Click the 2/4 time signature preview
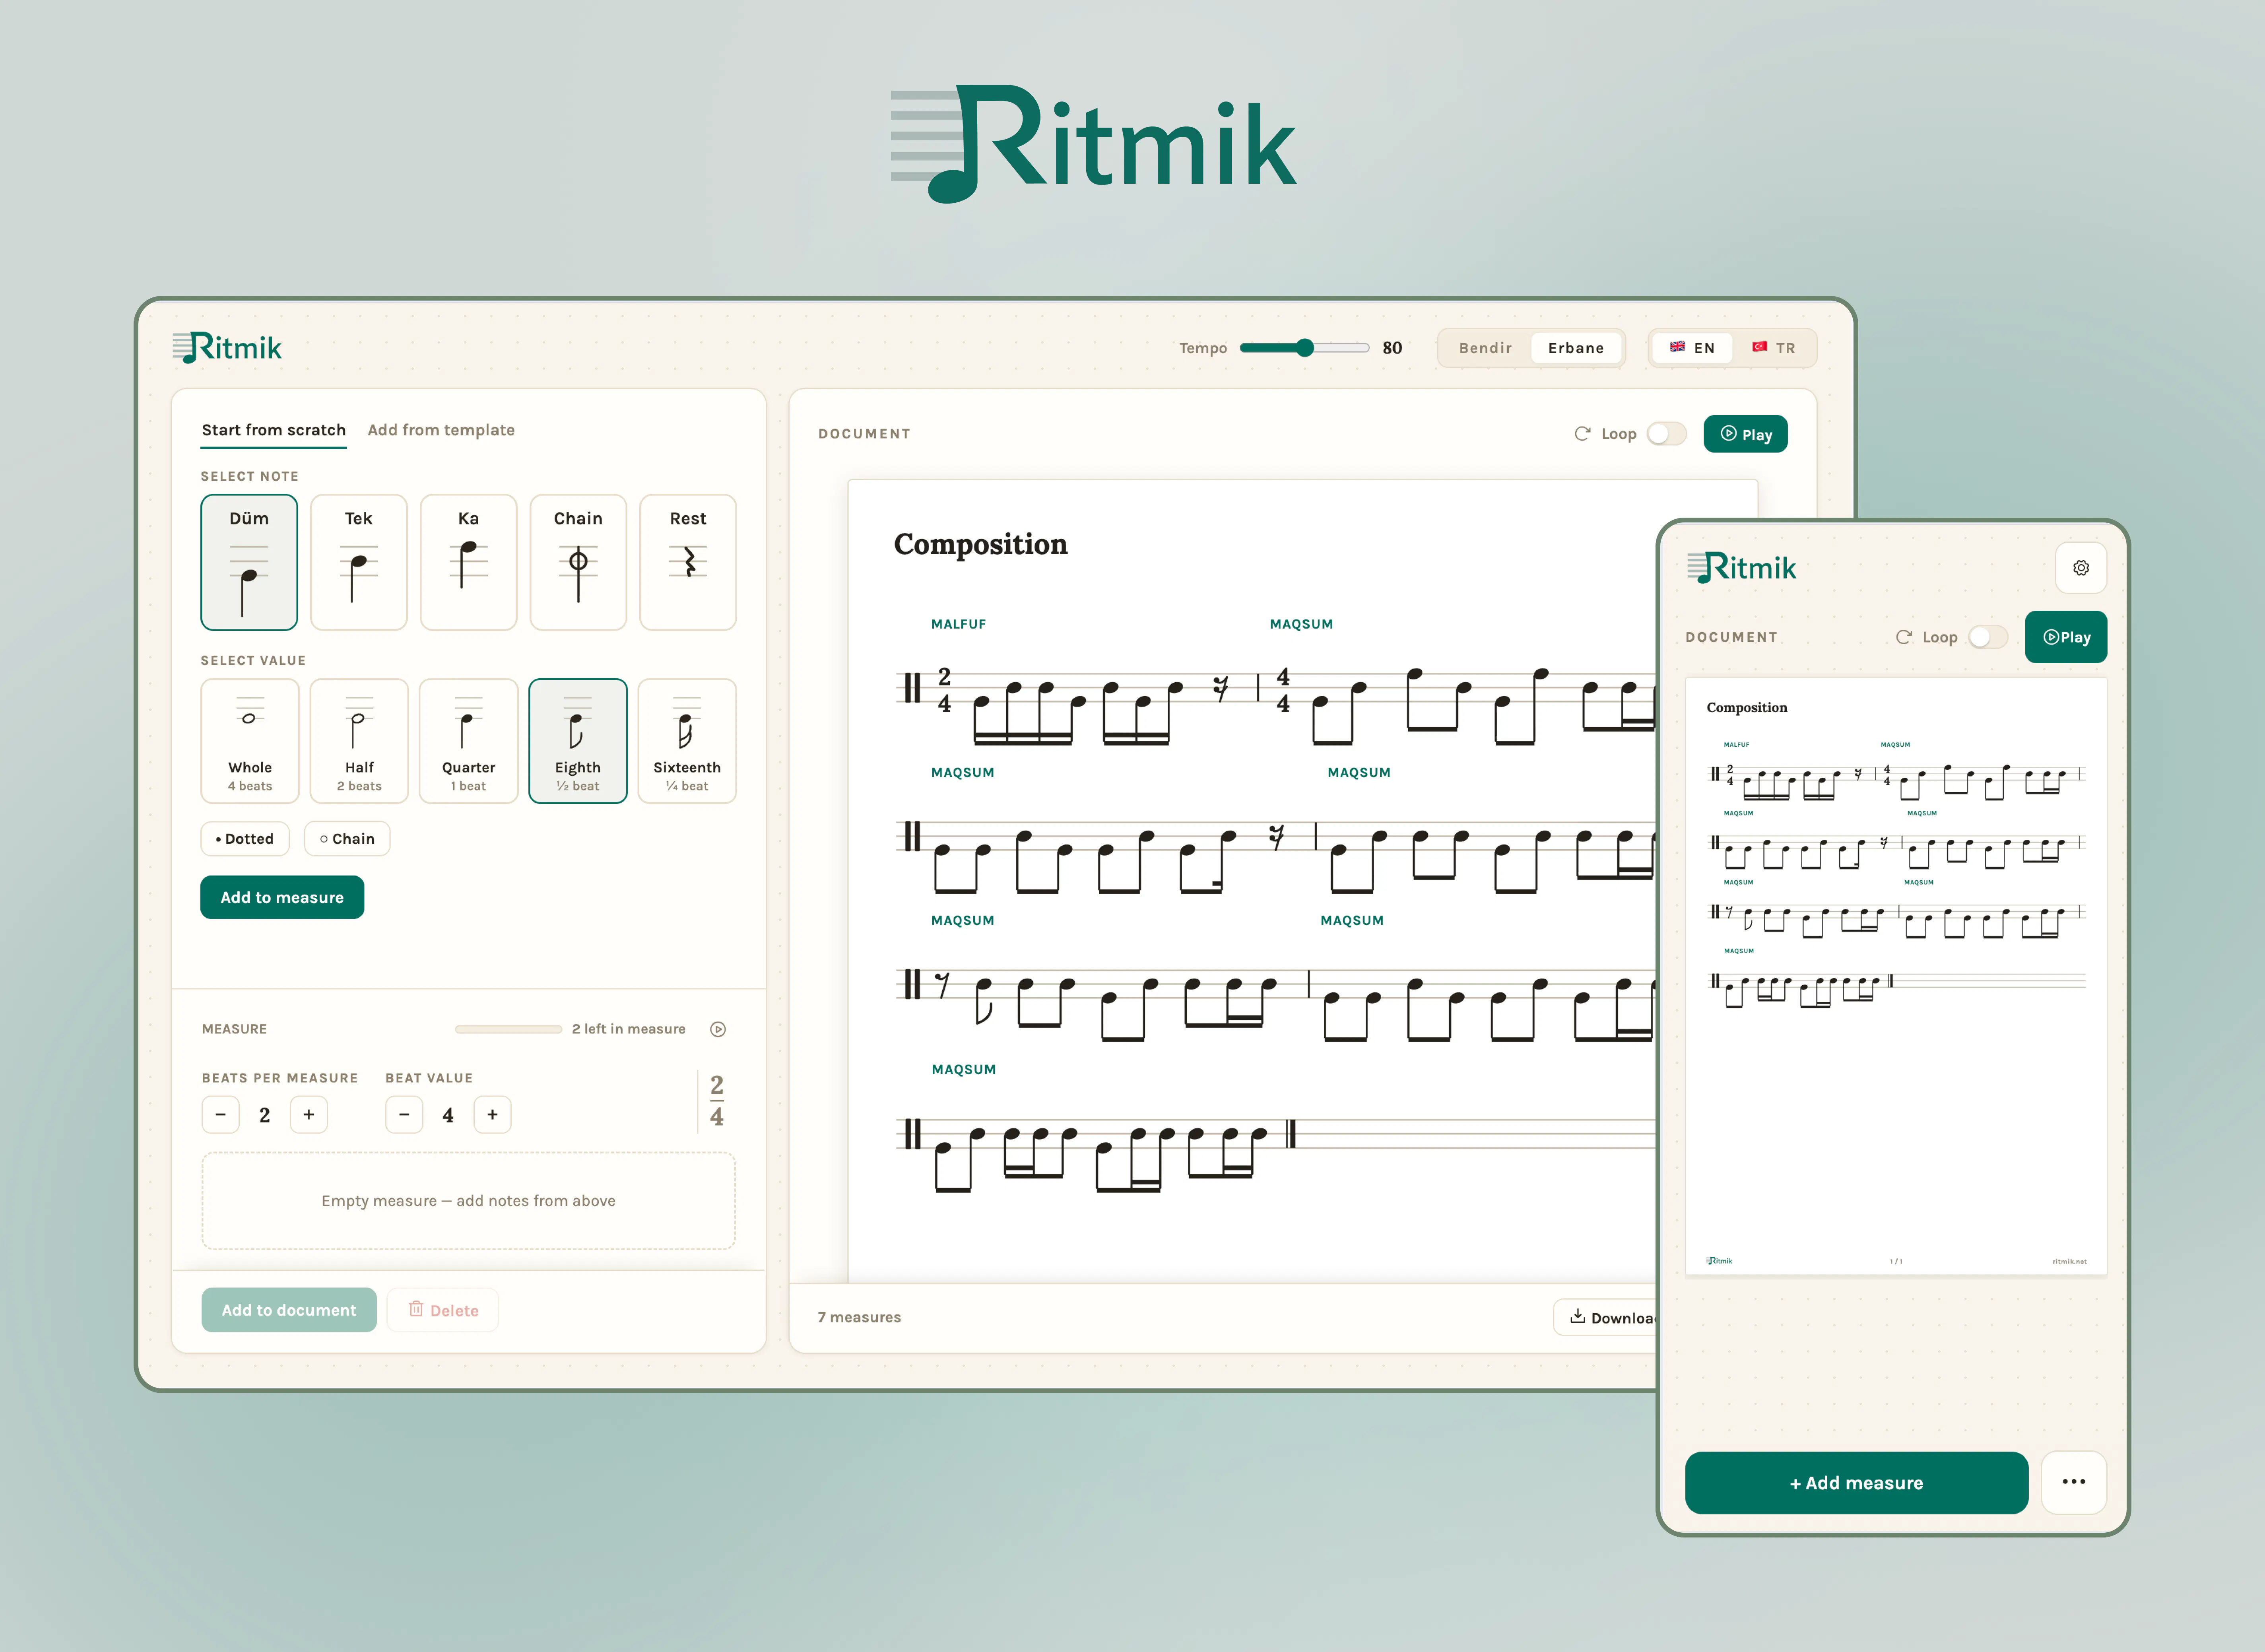This screenshot has height=1652, width=2265. point(717,1101)
